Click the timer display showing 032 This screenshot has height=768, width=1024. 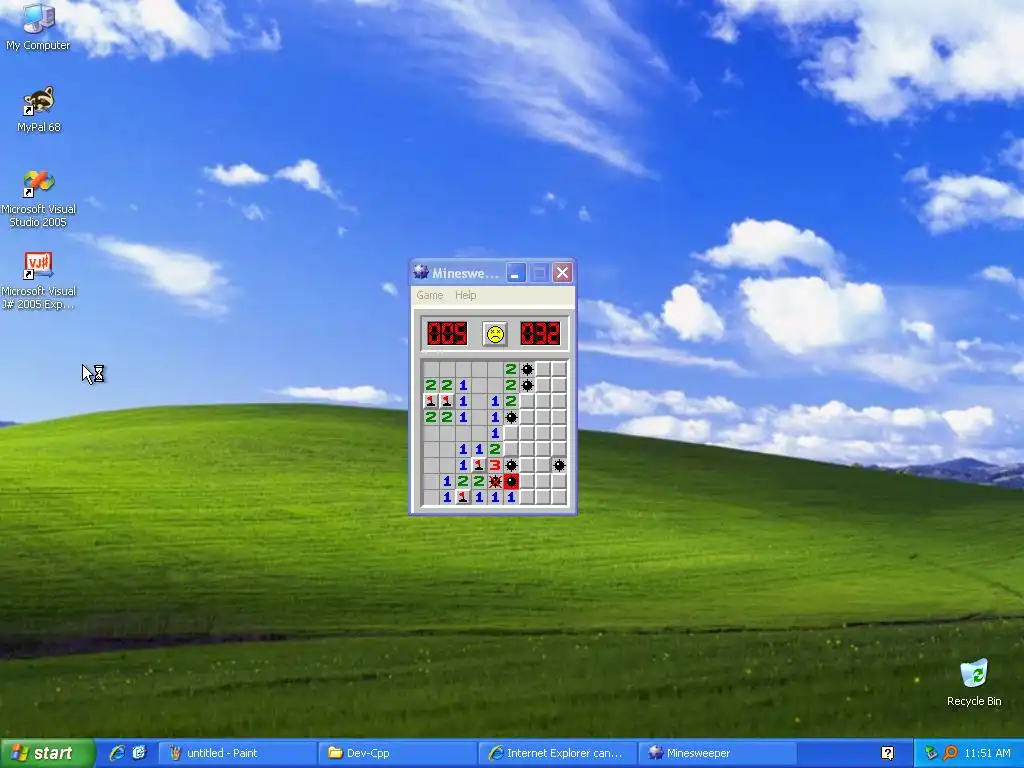click(x=540, y=334)
